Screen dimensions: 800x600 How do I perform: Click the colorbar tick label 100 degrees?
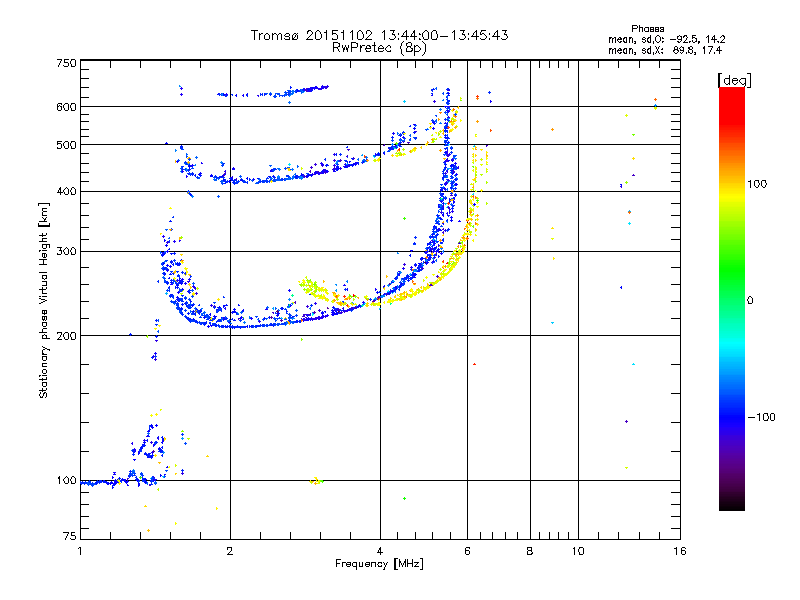pos(757,184)
